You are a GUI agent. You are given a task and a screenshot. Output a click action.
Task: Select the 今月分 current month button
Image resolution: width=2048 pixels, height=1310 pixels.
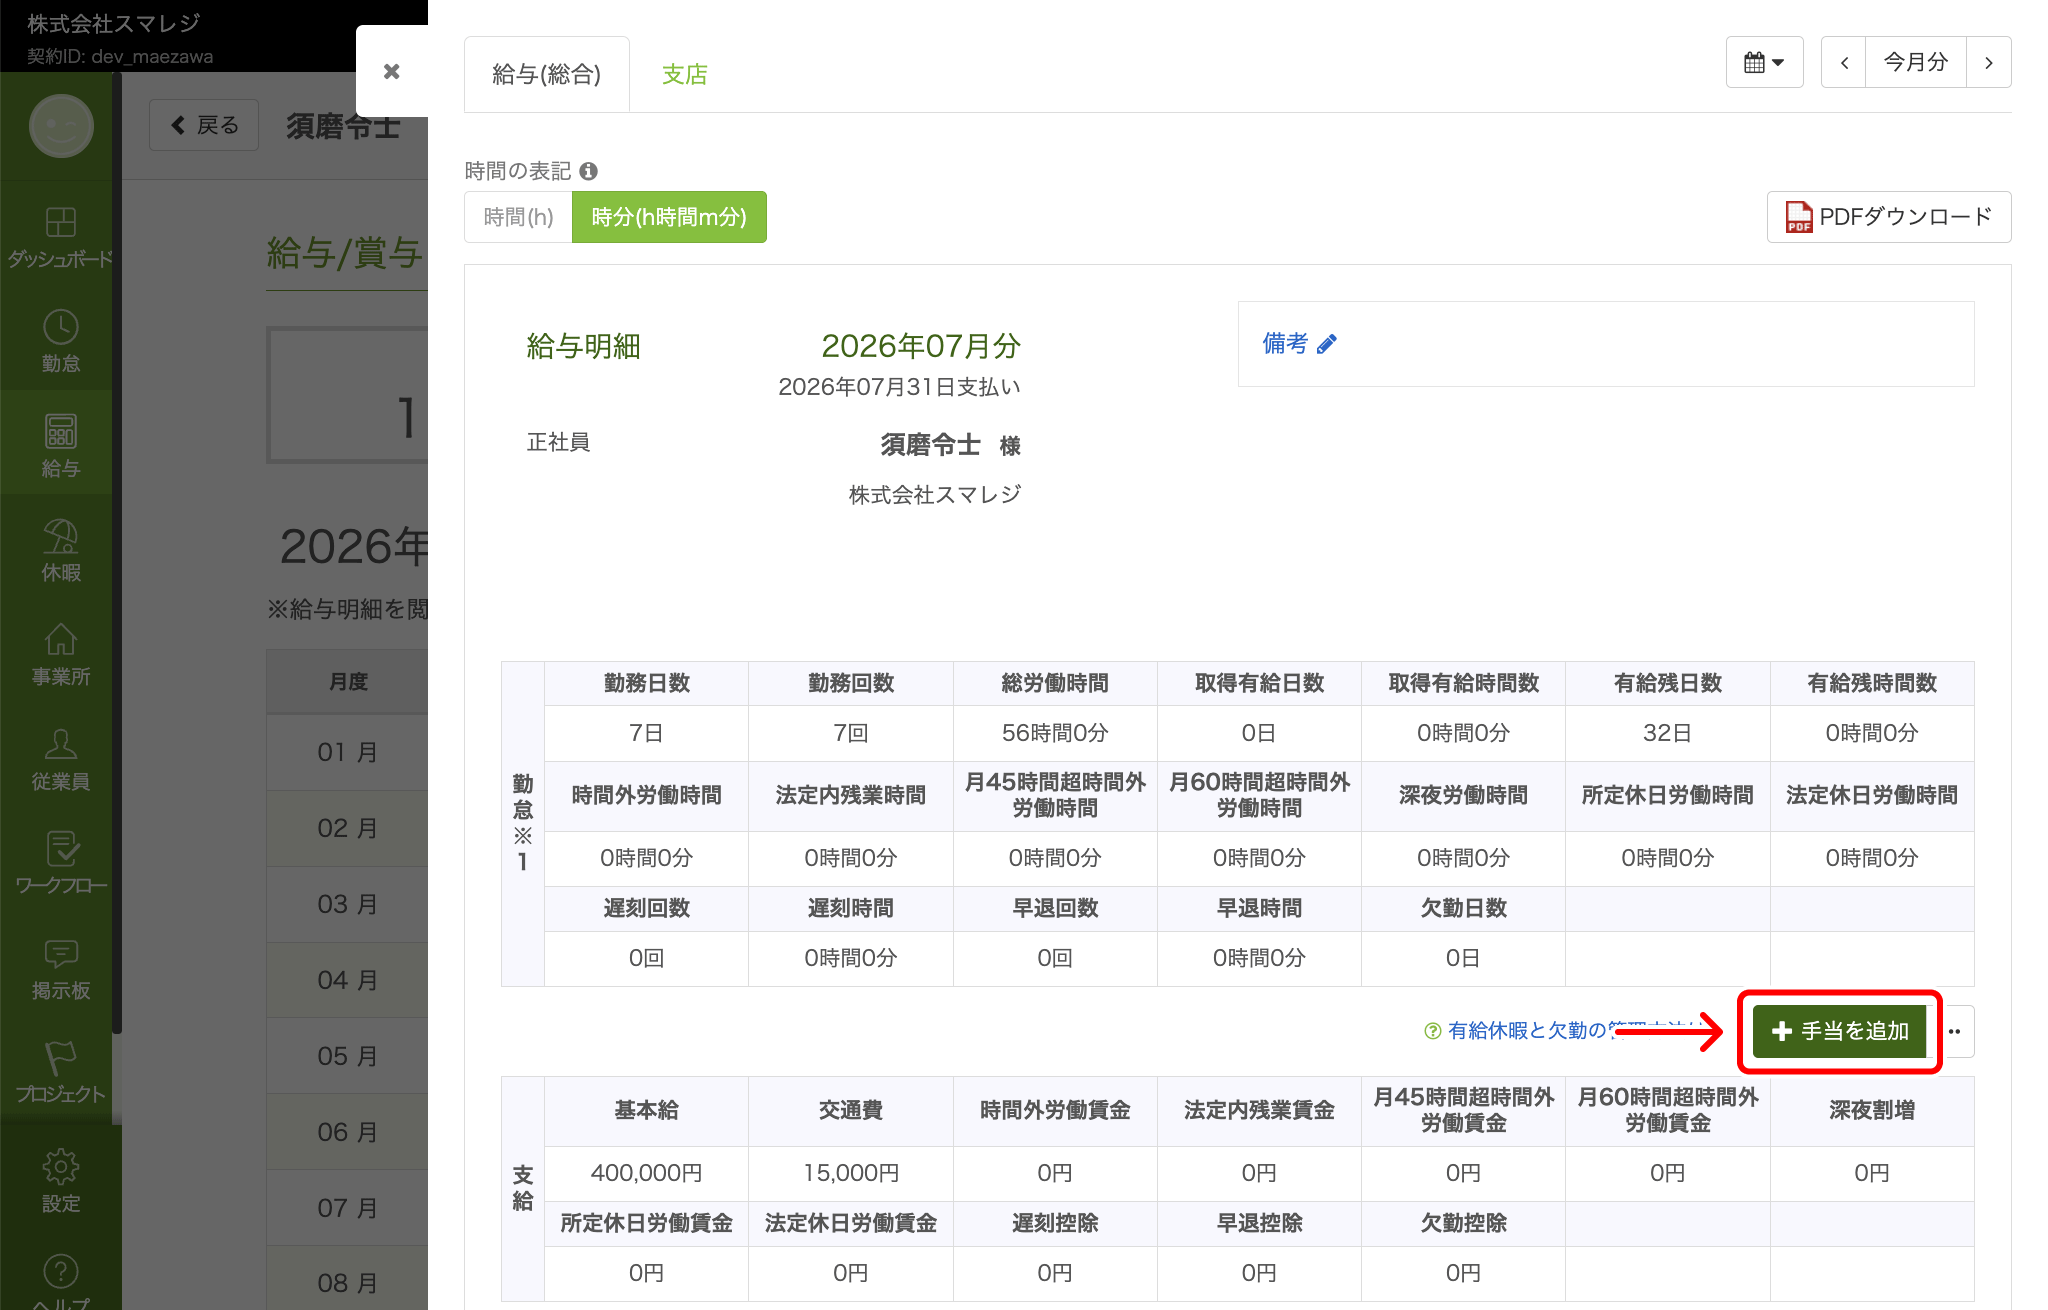[1916, 62]
